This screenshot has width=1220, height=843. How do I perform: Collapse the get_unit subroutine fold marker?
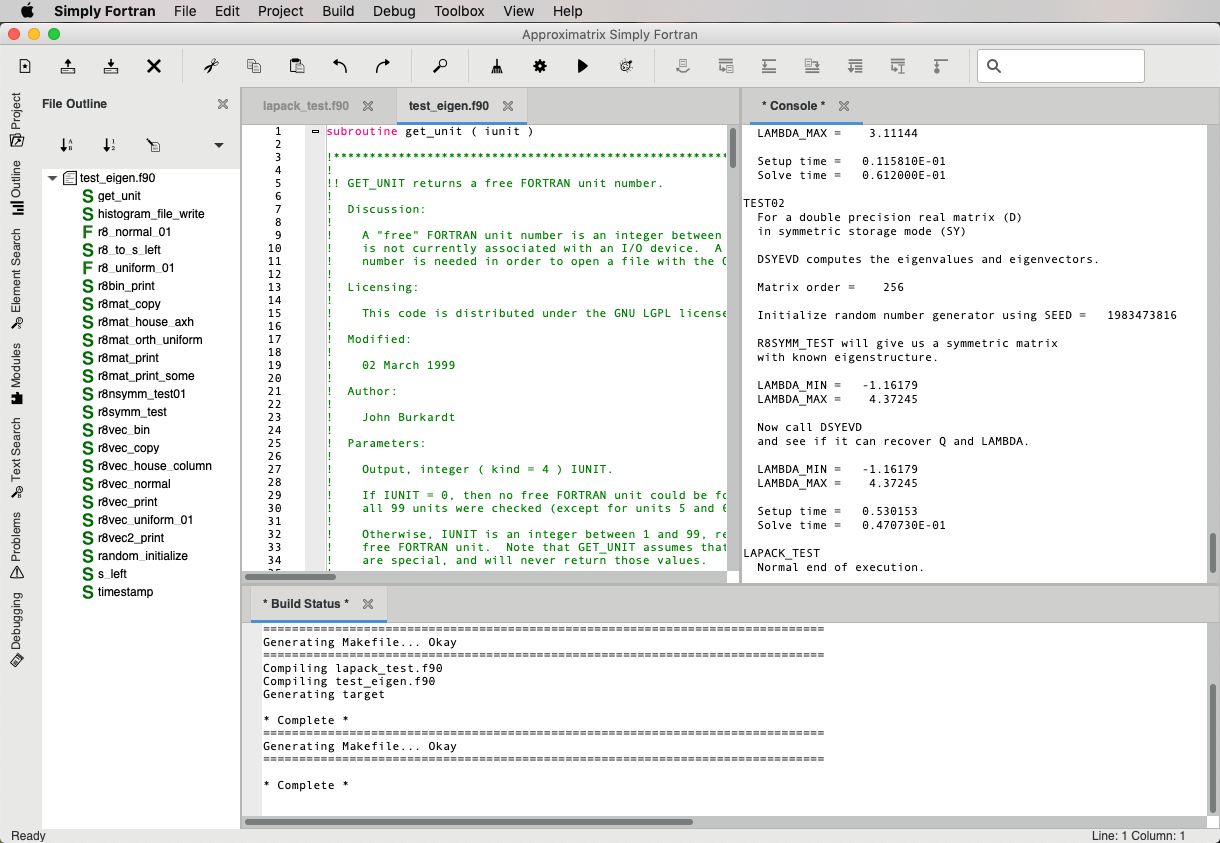(315, 131)
